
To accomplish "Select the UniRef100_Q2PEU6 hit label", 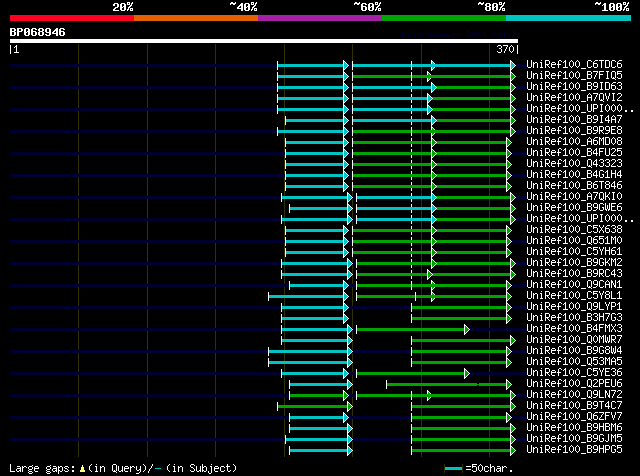I will 574,384.
